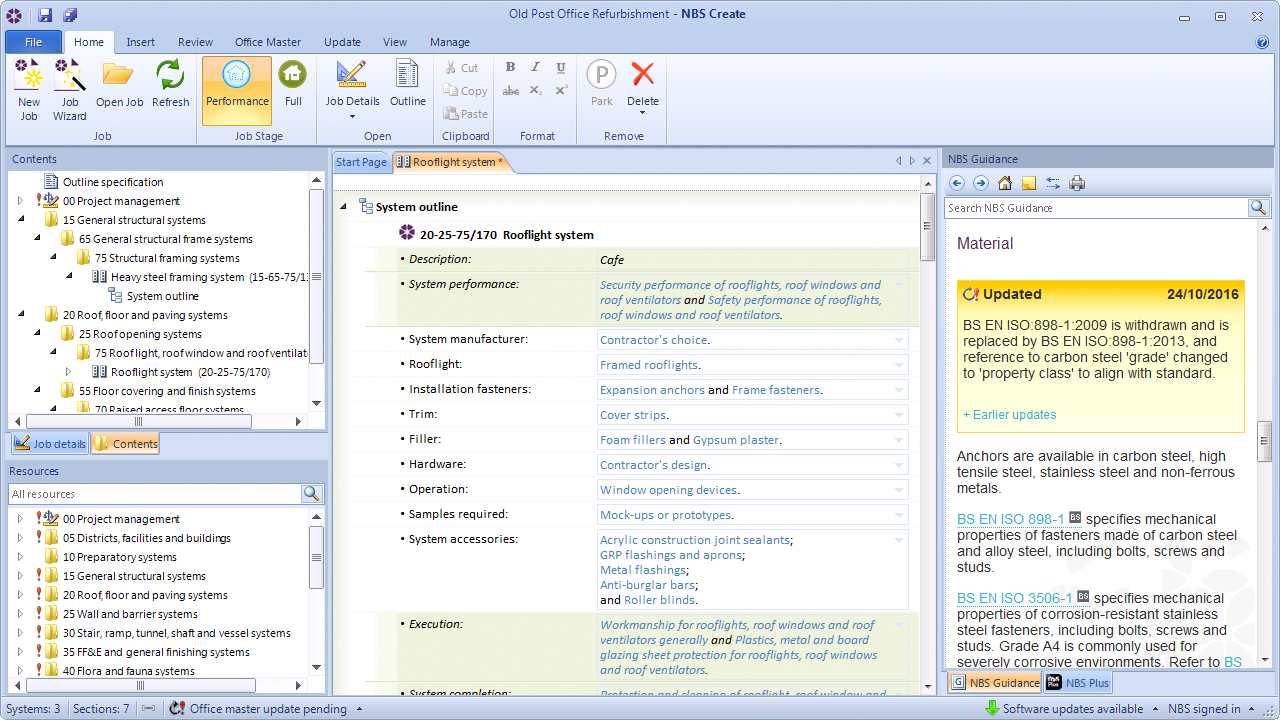Apply subscript formatting
The image size is (1280, 720).
tap(535, 91)
